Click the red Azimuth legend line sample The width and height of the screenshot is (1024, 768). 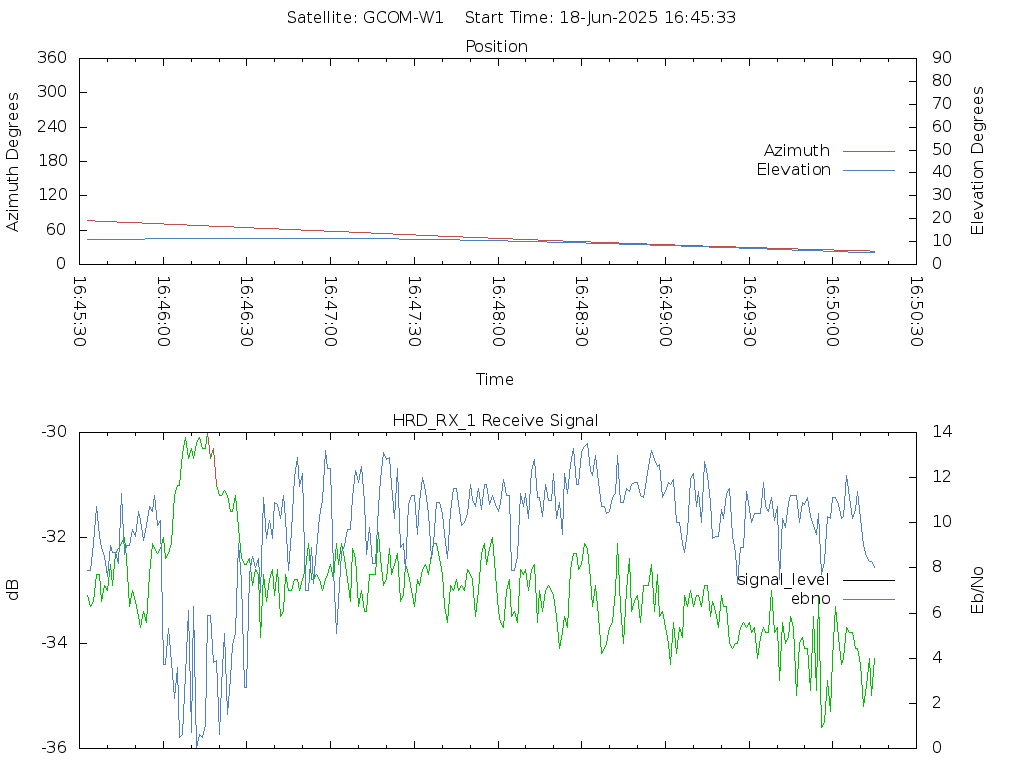click(x=869, y=152)
